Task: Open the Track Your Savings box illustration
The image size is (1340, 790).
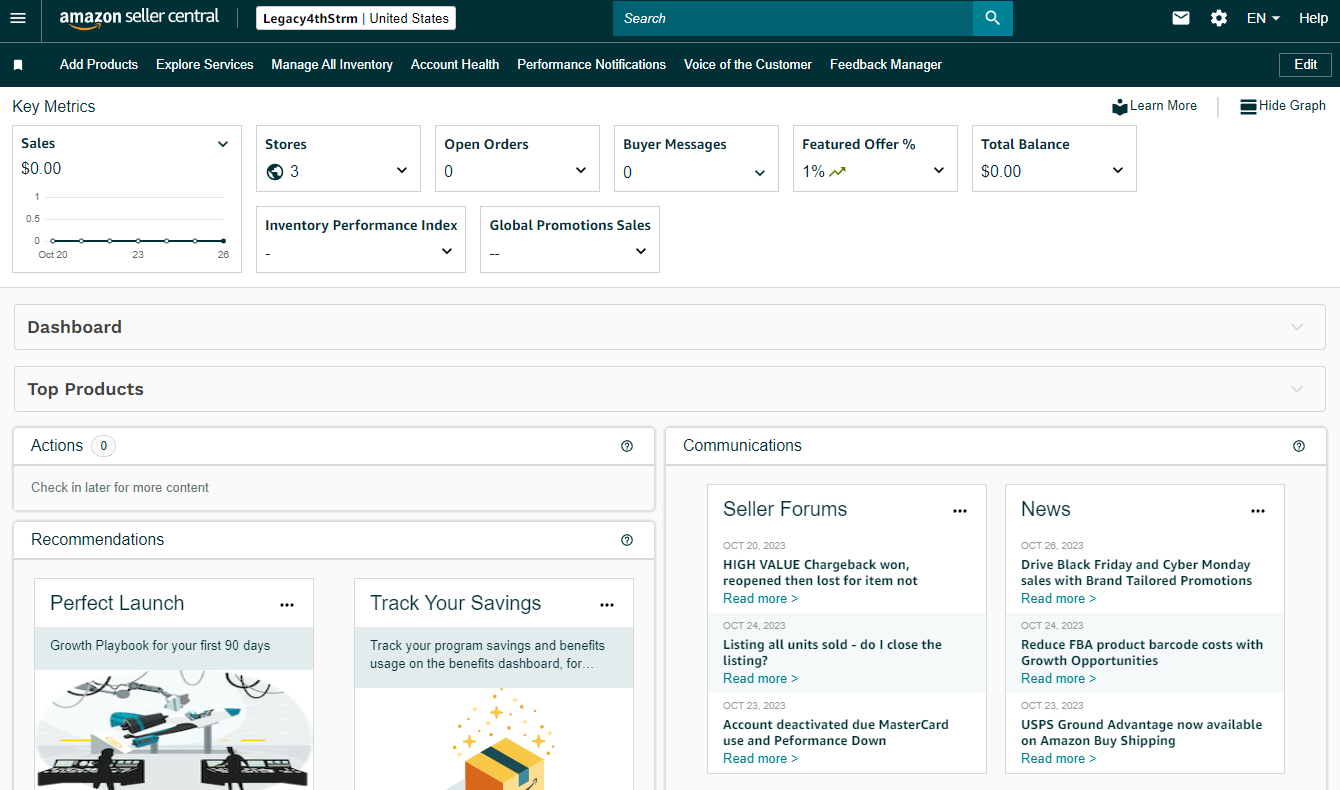Action: [494, 740]
